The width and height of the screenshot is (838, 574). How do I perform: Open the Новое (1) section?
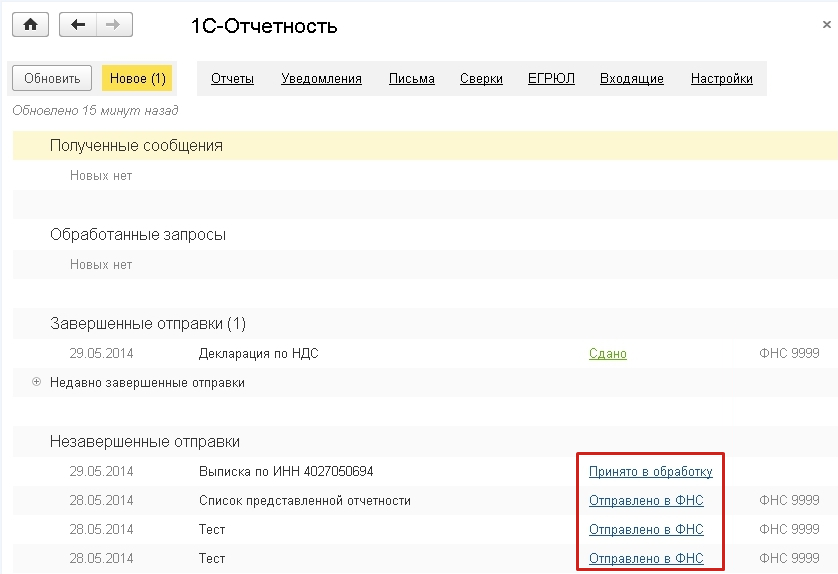pos(137,78)
